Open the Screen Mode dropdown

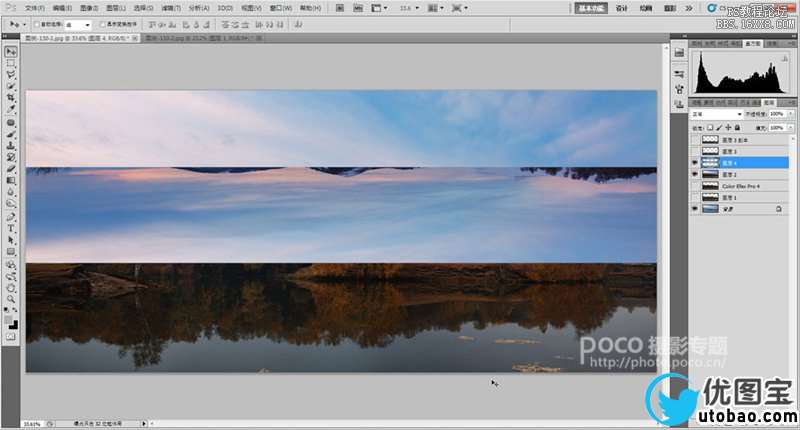(459, 8)
